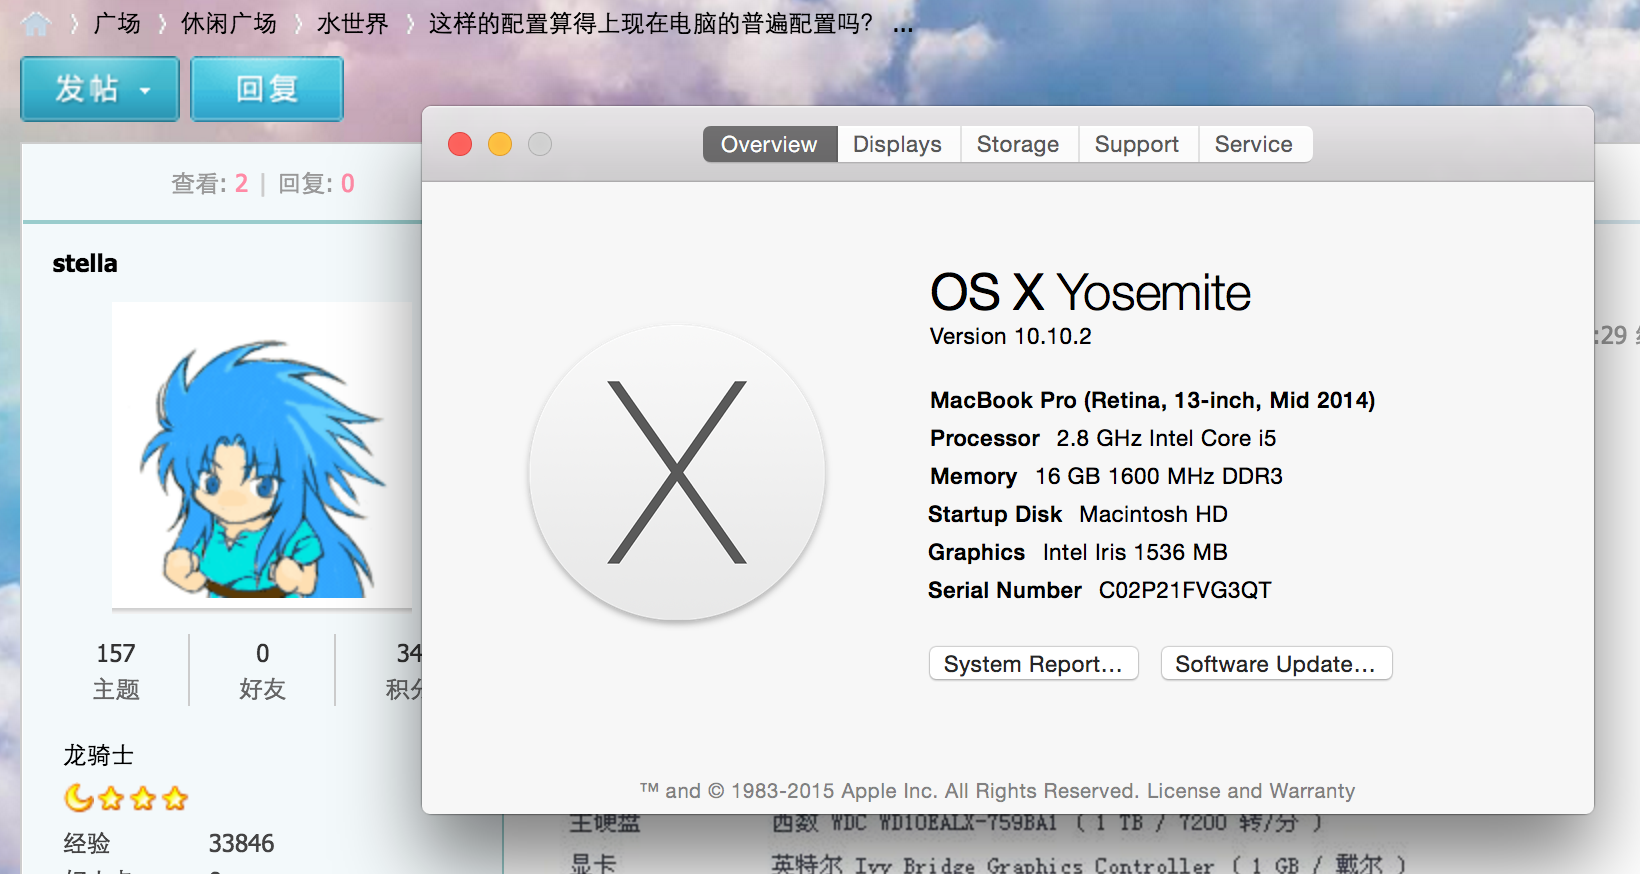Click the OS X Yosemite logo

point(677,472)
